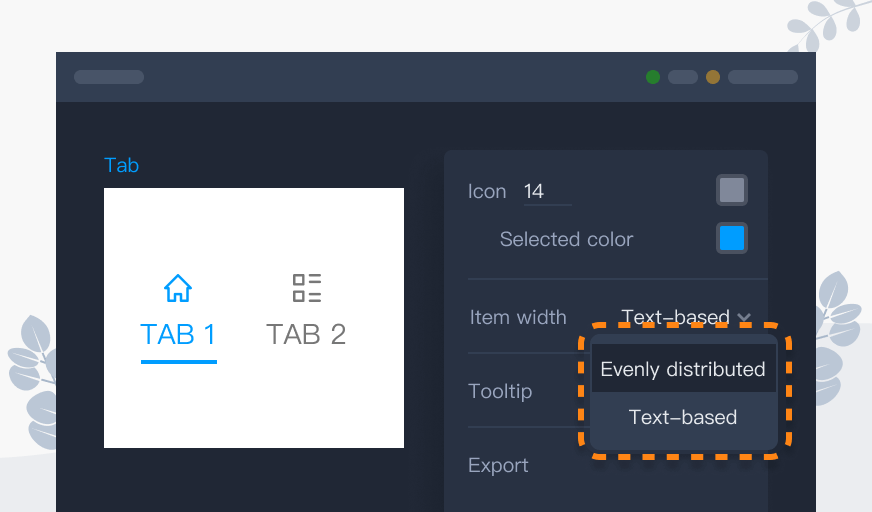Image resolution: width=872 pixels, height=512 pixels.
Task: Switch to the TAB 2 label
Action: pyautogui.click(x=306, y=334)
